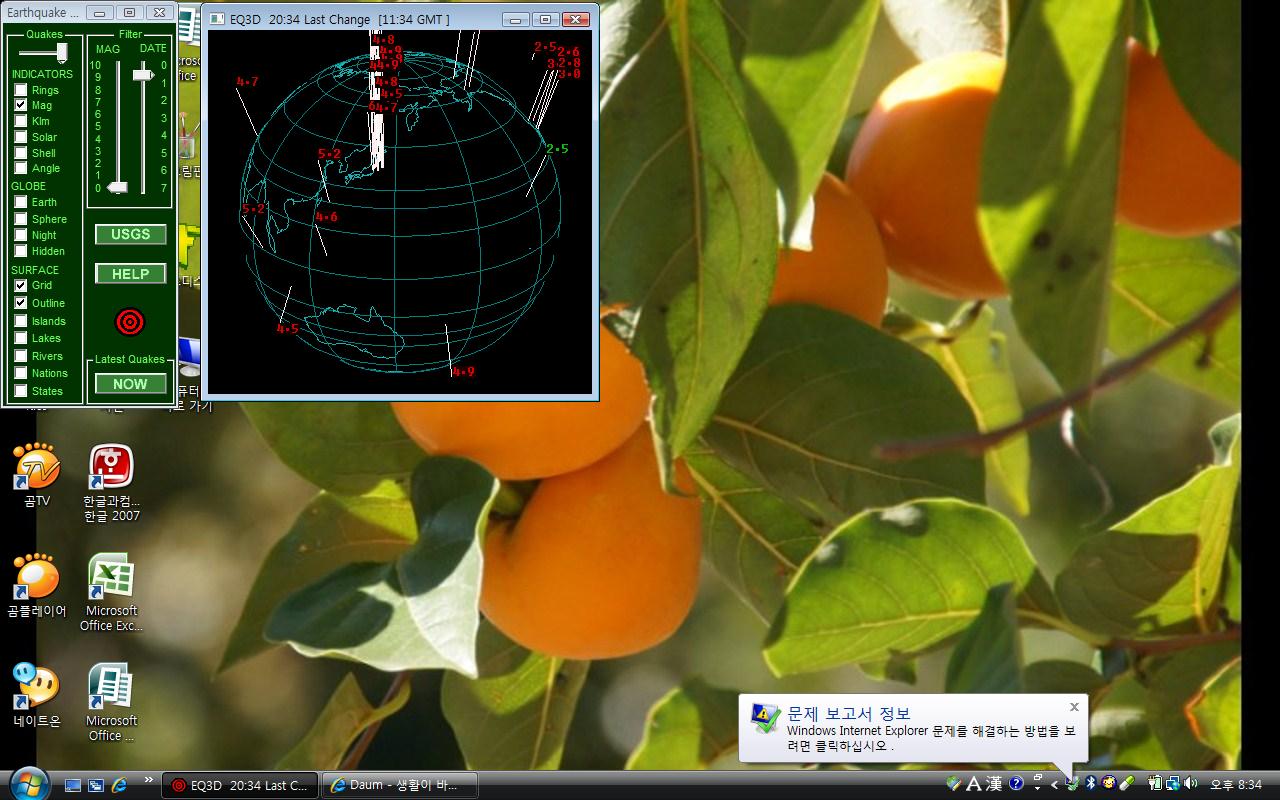
Task: Expand the quick launch overflow chevron
Action: 149,780
